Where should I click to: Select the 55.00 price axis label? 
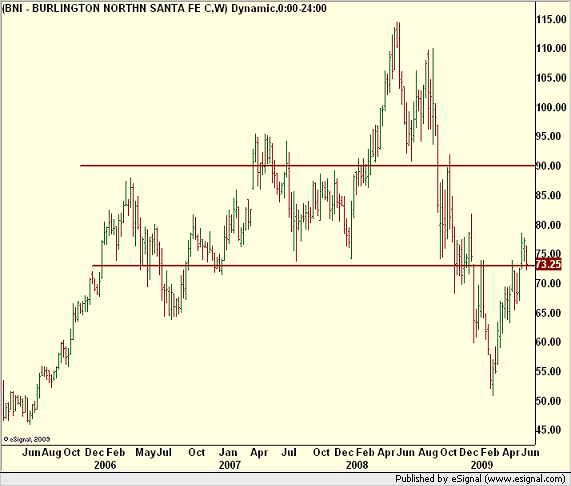click(x=548, y=371)
